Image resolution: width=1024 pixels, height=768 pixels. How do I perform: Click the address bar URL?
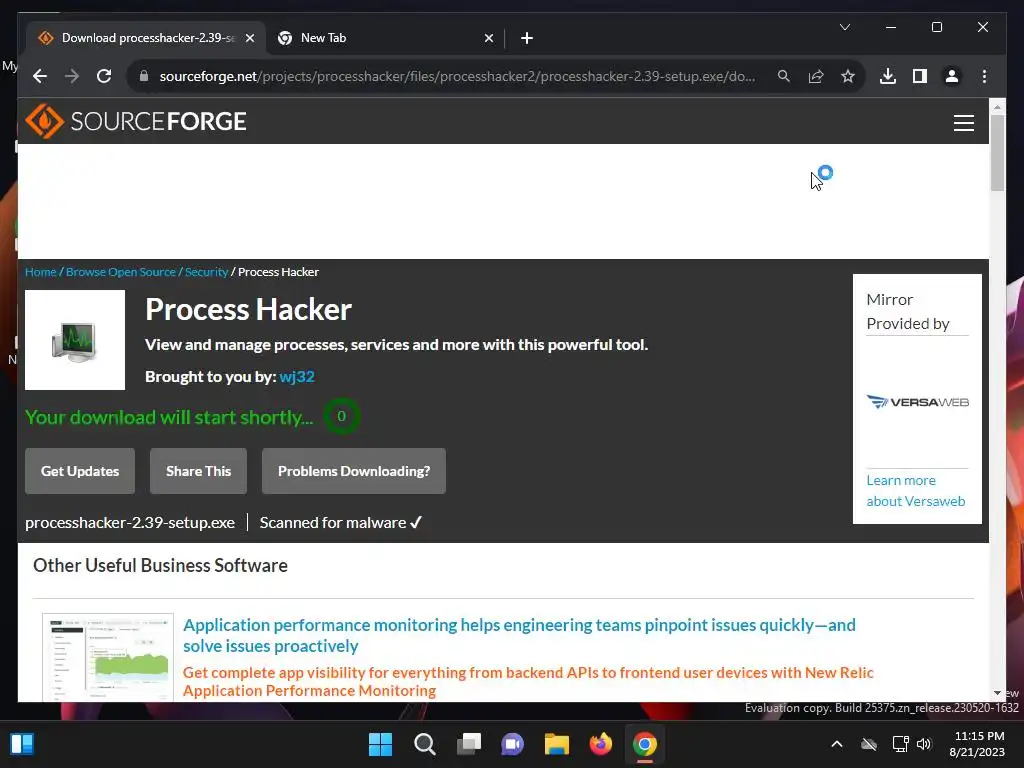457,76
